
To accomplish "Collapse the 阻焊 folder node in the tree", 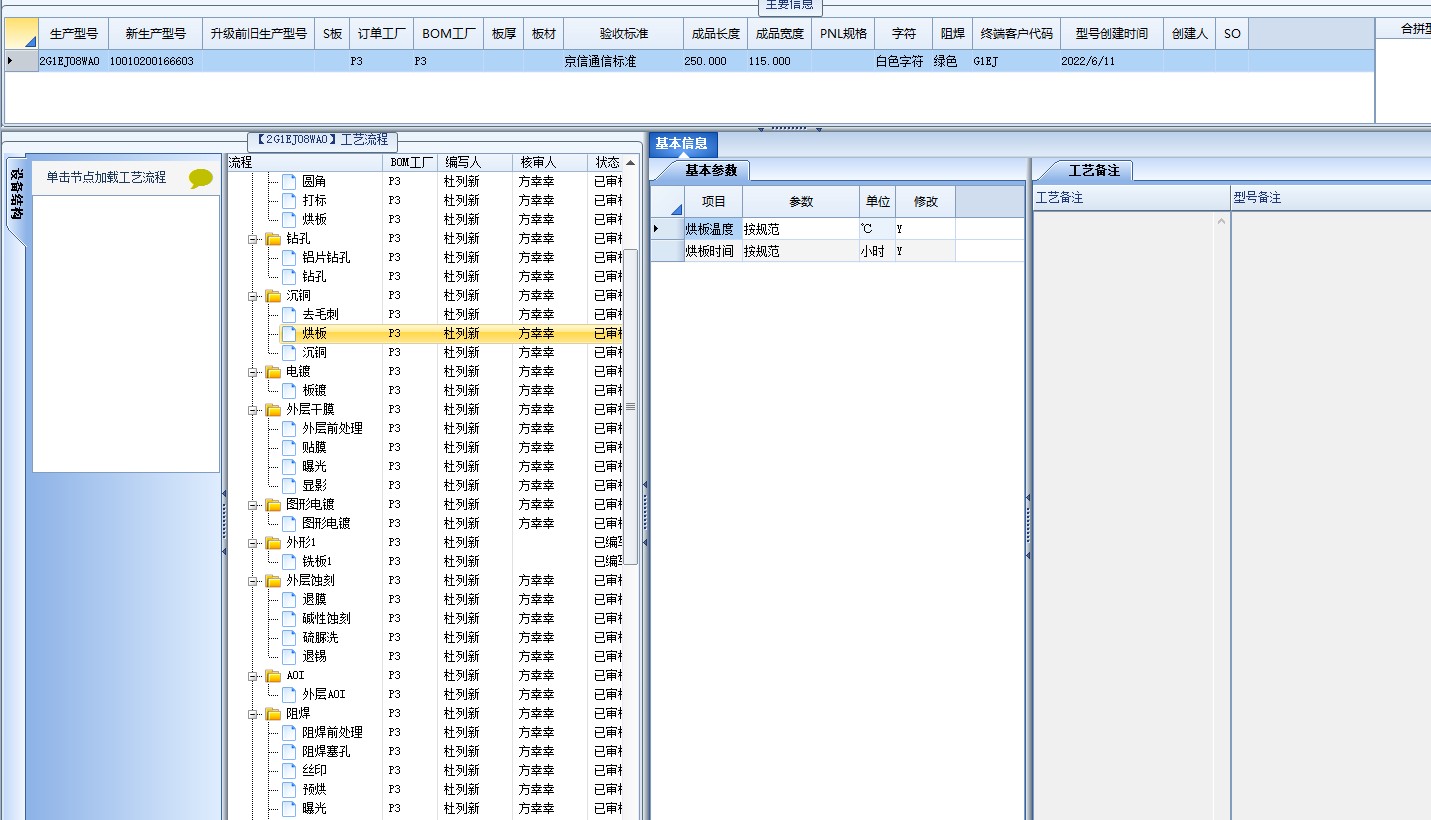I will [254, 714].
